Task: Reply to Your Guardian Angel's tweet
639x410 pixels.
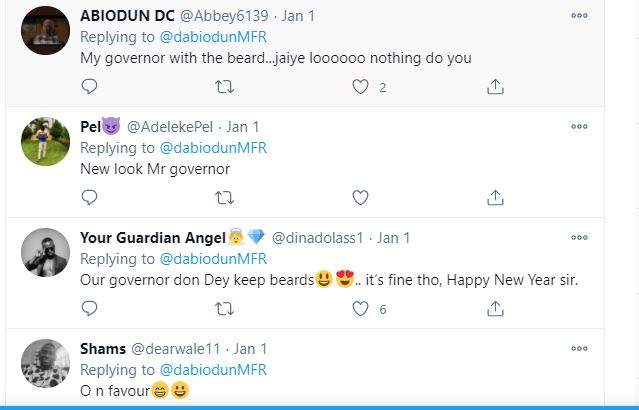Action: pos(89,309)
